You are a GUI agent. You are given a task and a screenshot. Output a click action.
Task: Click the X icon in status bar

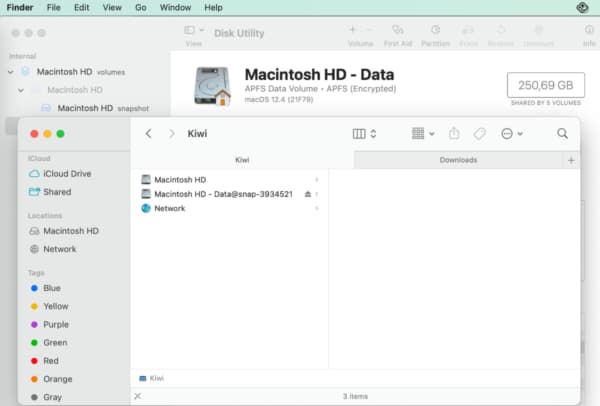click(138, 396)
